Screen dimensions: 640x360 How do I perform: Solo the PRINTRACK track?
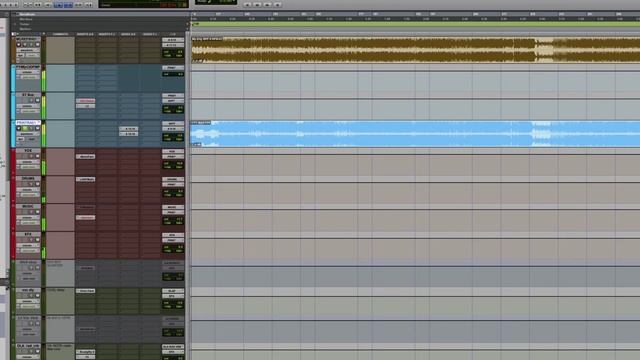point(31,128)
